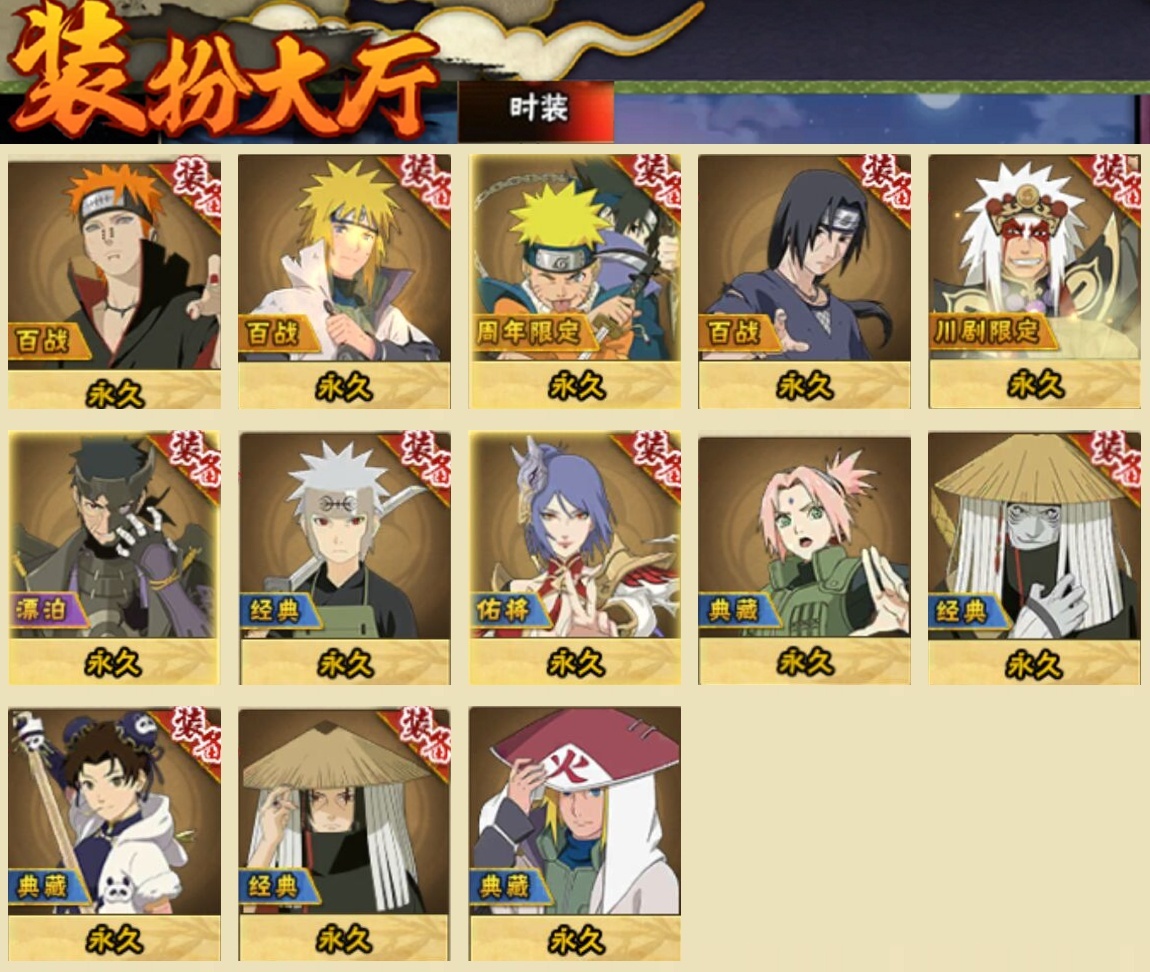The width and height of the screenshot is (1150, 972).
Task: Click the 川剧限定 label badge
Action: (988, 332)
